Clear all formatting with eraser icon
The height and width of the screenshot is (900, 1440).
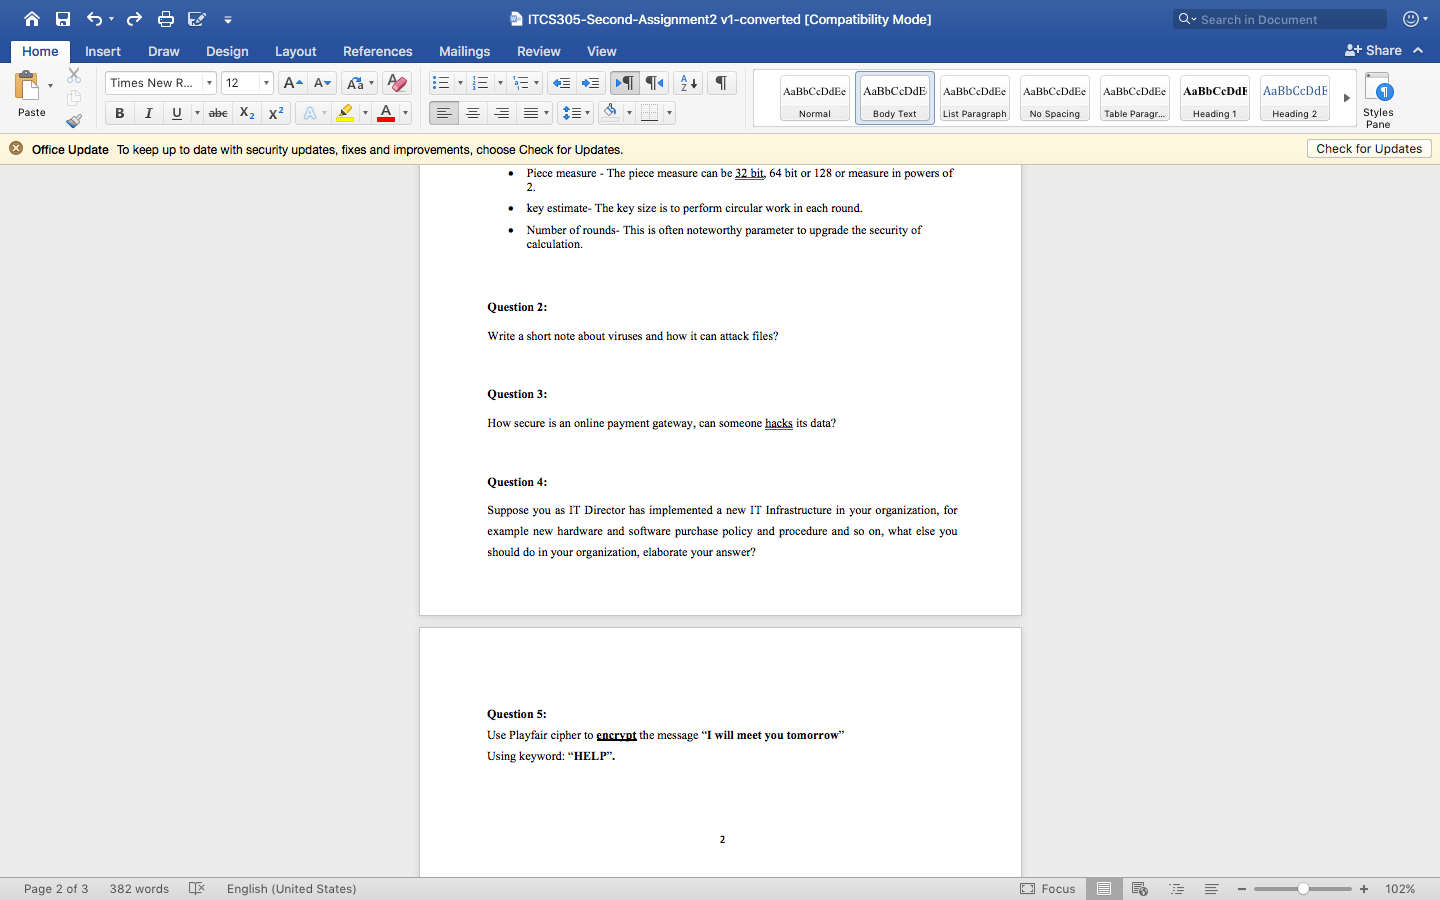point(397,83)
